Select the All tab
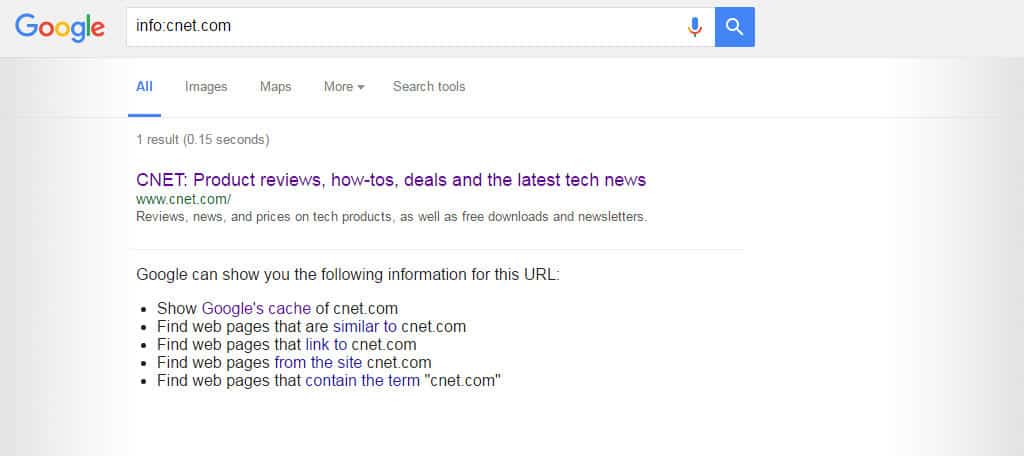Image resolution: width=1024 pixels, height=456 pixels. coord(144,86)
